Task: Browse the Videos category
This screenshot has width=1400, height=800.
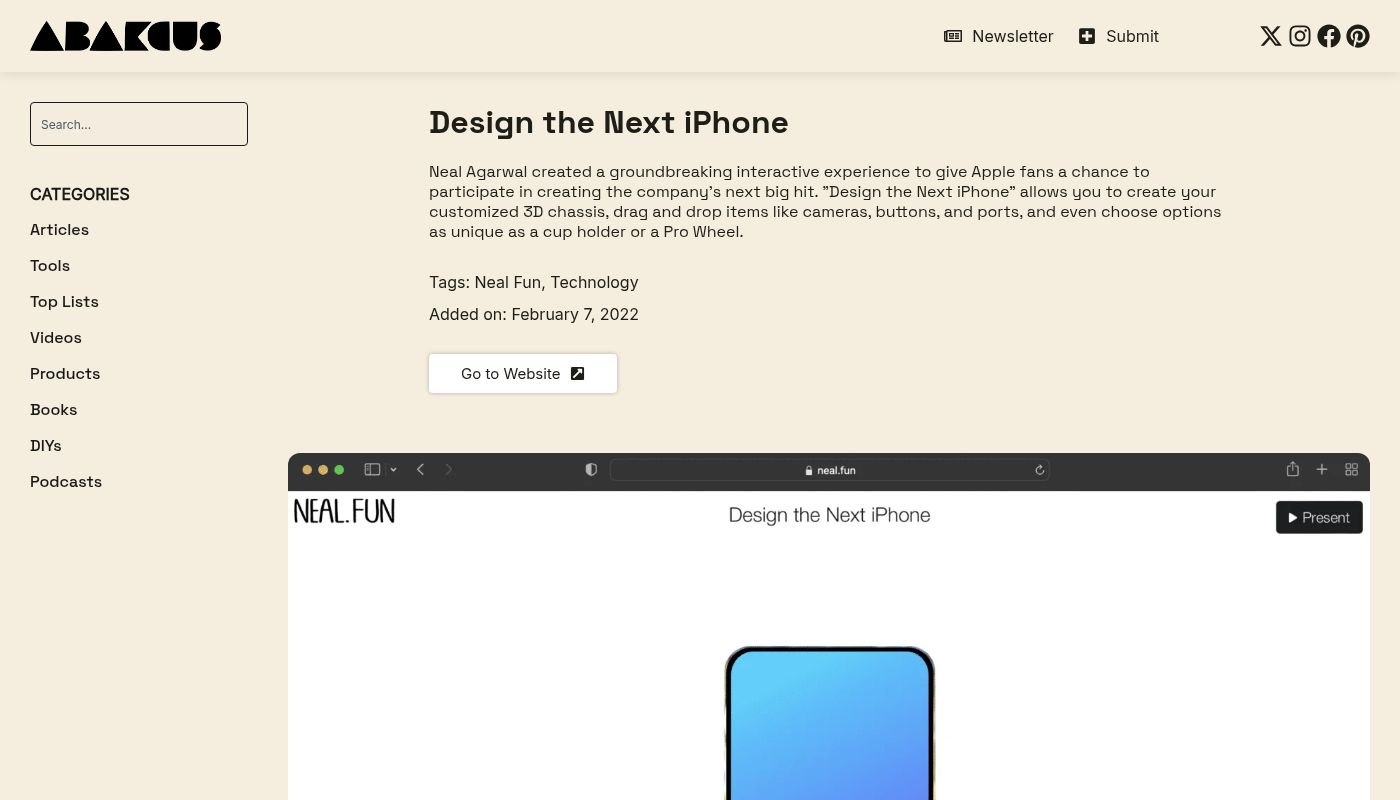Action: pyautogui.click(x=56, y=337)
